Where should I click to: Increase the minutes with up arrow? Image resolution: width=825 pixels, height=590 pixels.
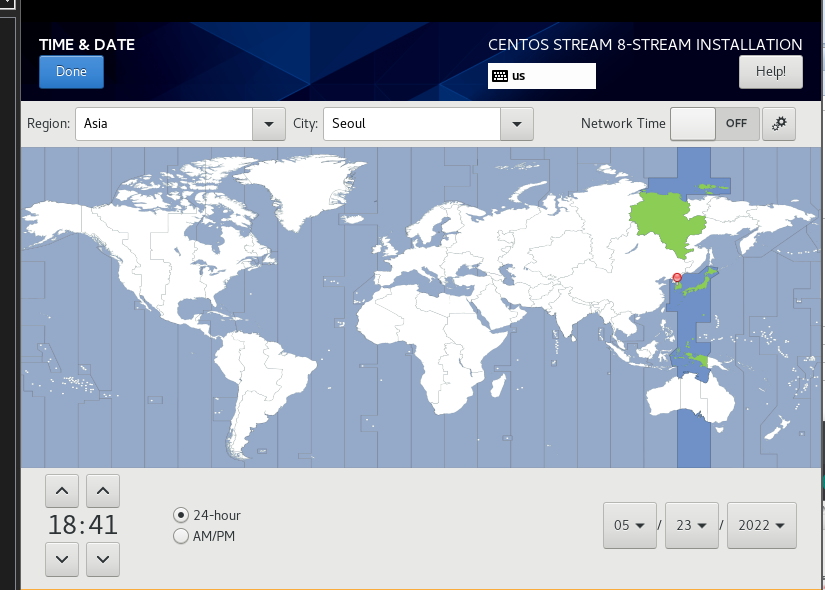103,491
